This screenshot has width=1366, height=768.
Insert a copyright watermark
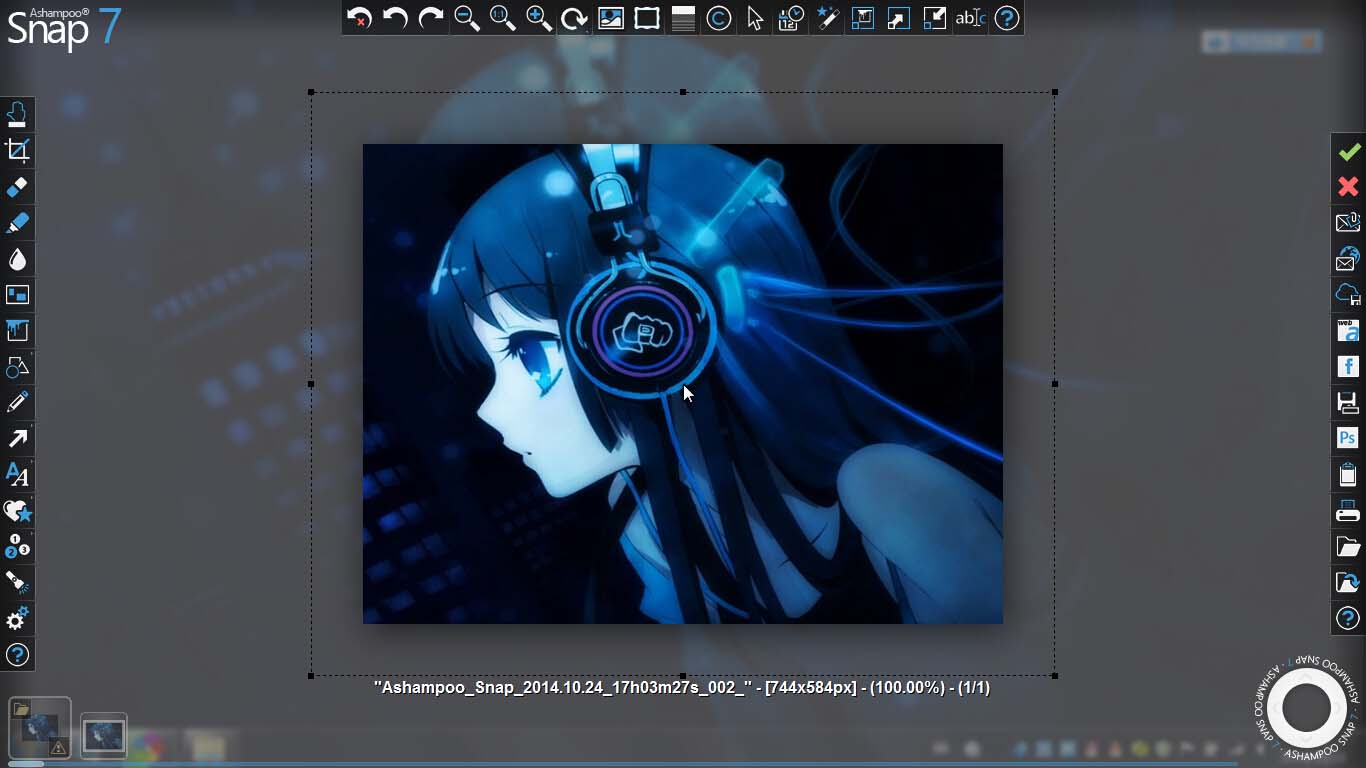[719, 18]
